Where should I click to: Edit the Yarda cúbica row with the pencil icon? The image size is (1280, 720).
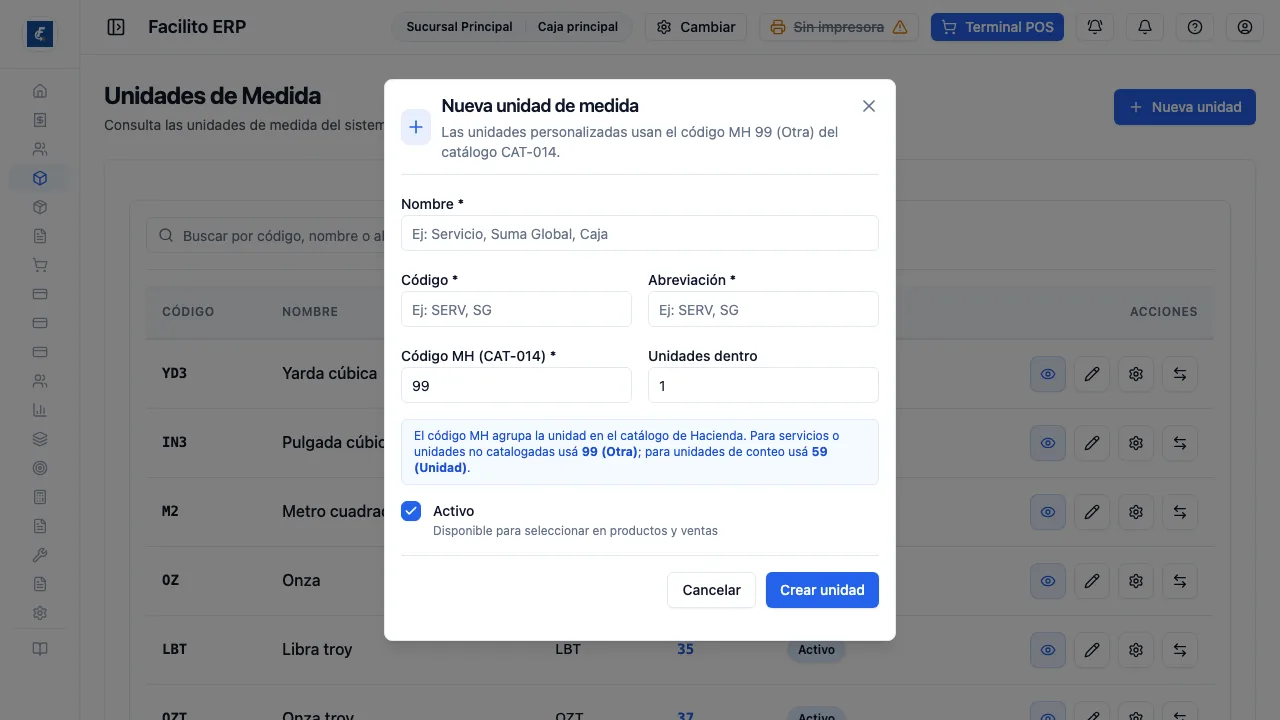[x=1092, y=374]
